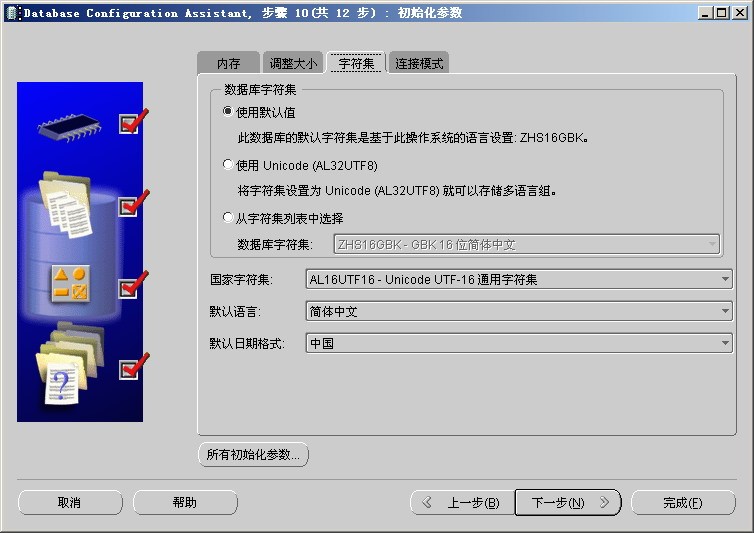Click the checkmark beside the question mark folders
This screenshot has width=754, height=533.
click(134, 367)
